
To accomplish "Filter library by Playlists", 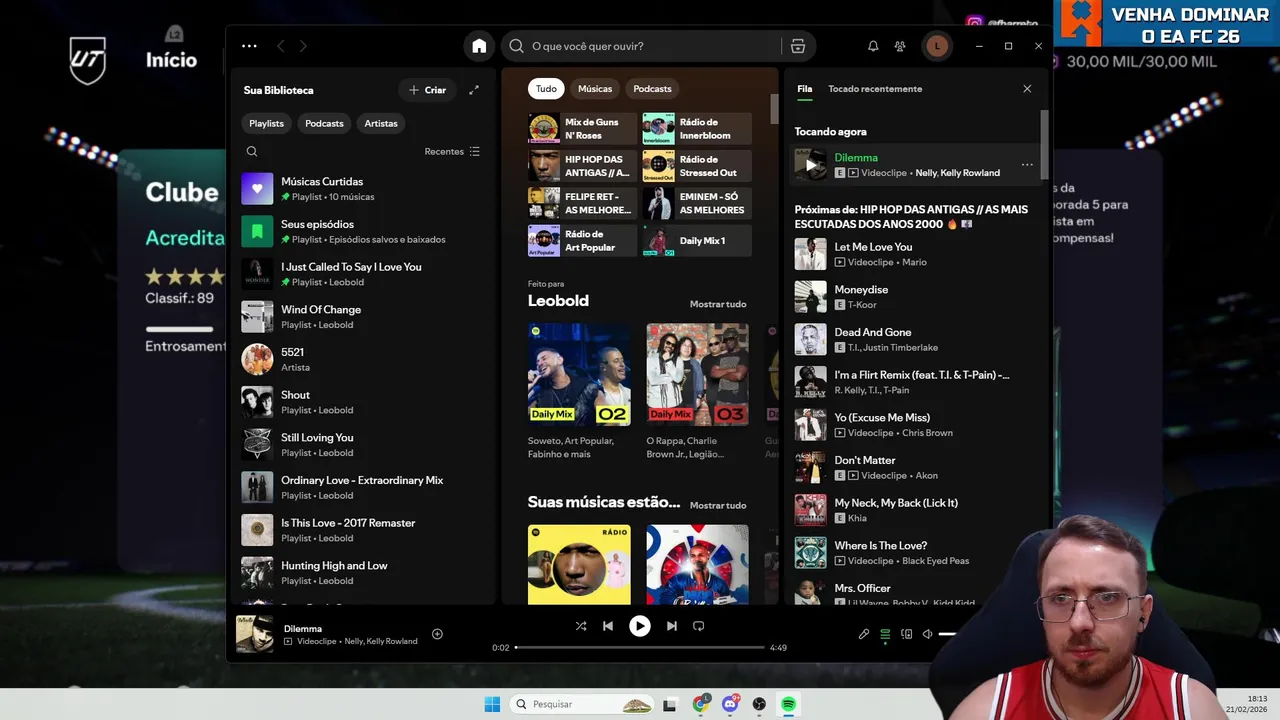I will point(266,123).
